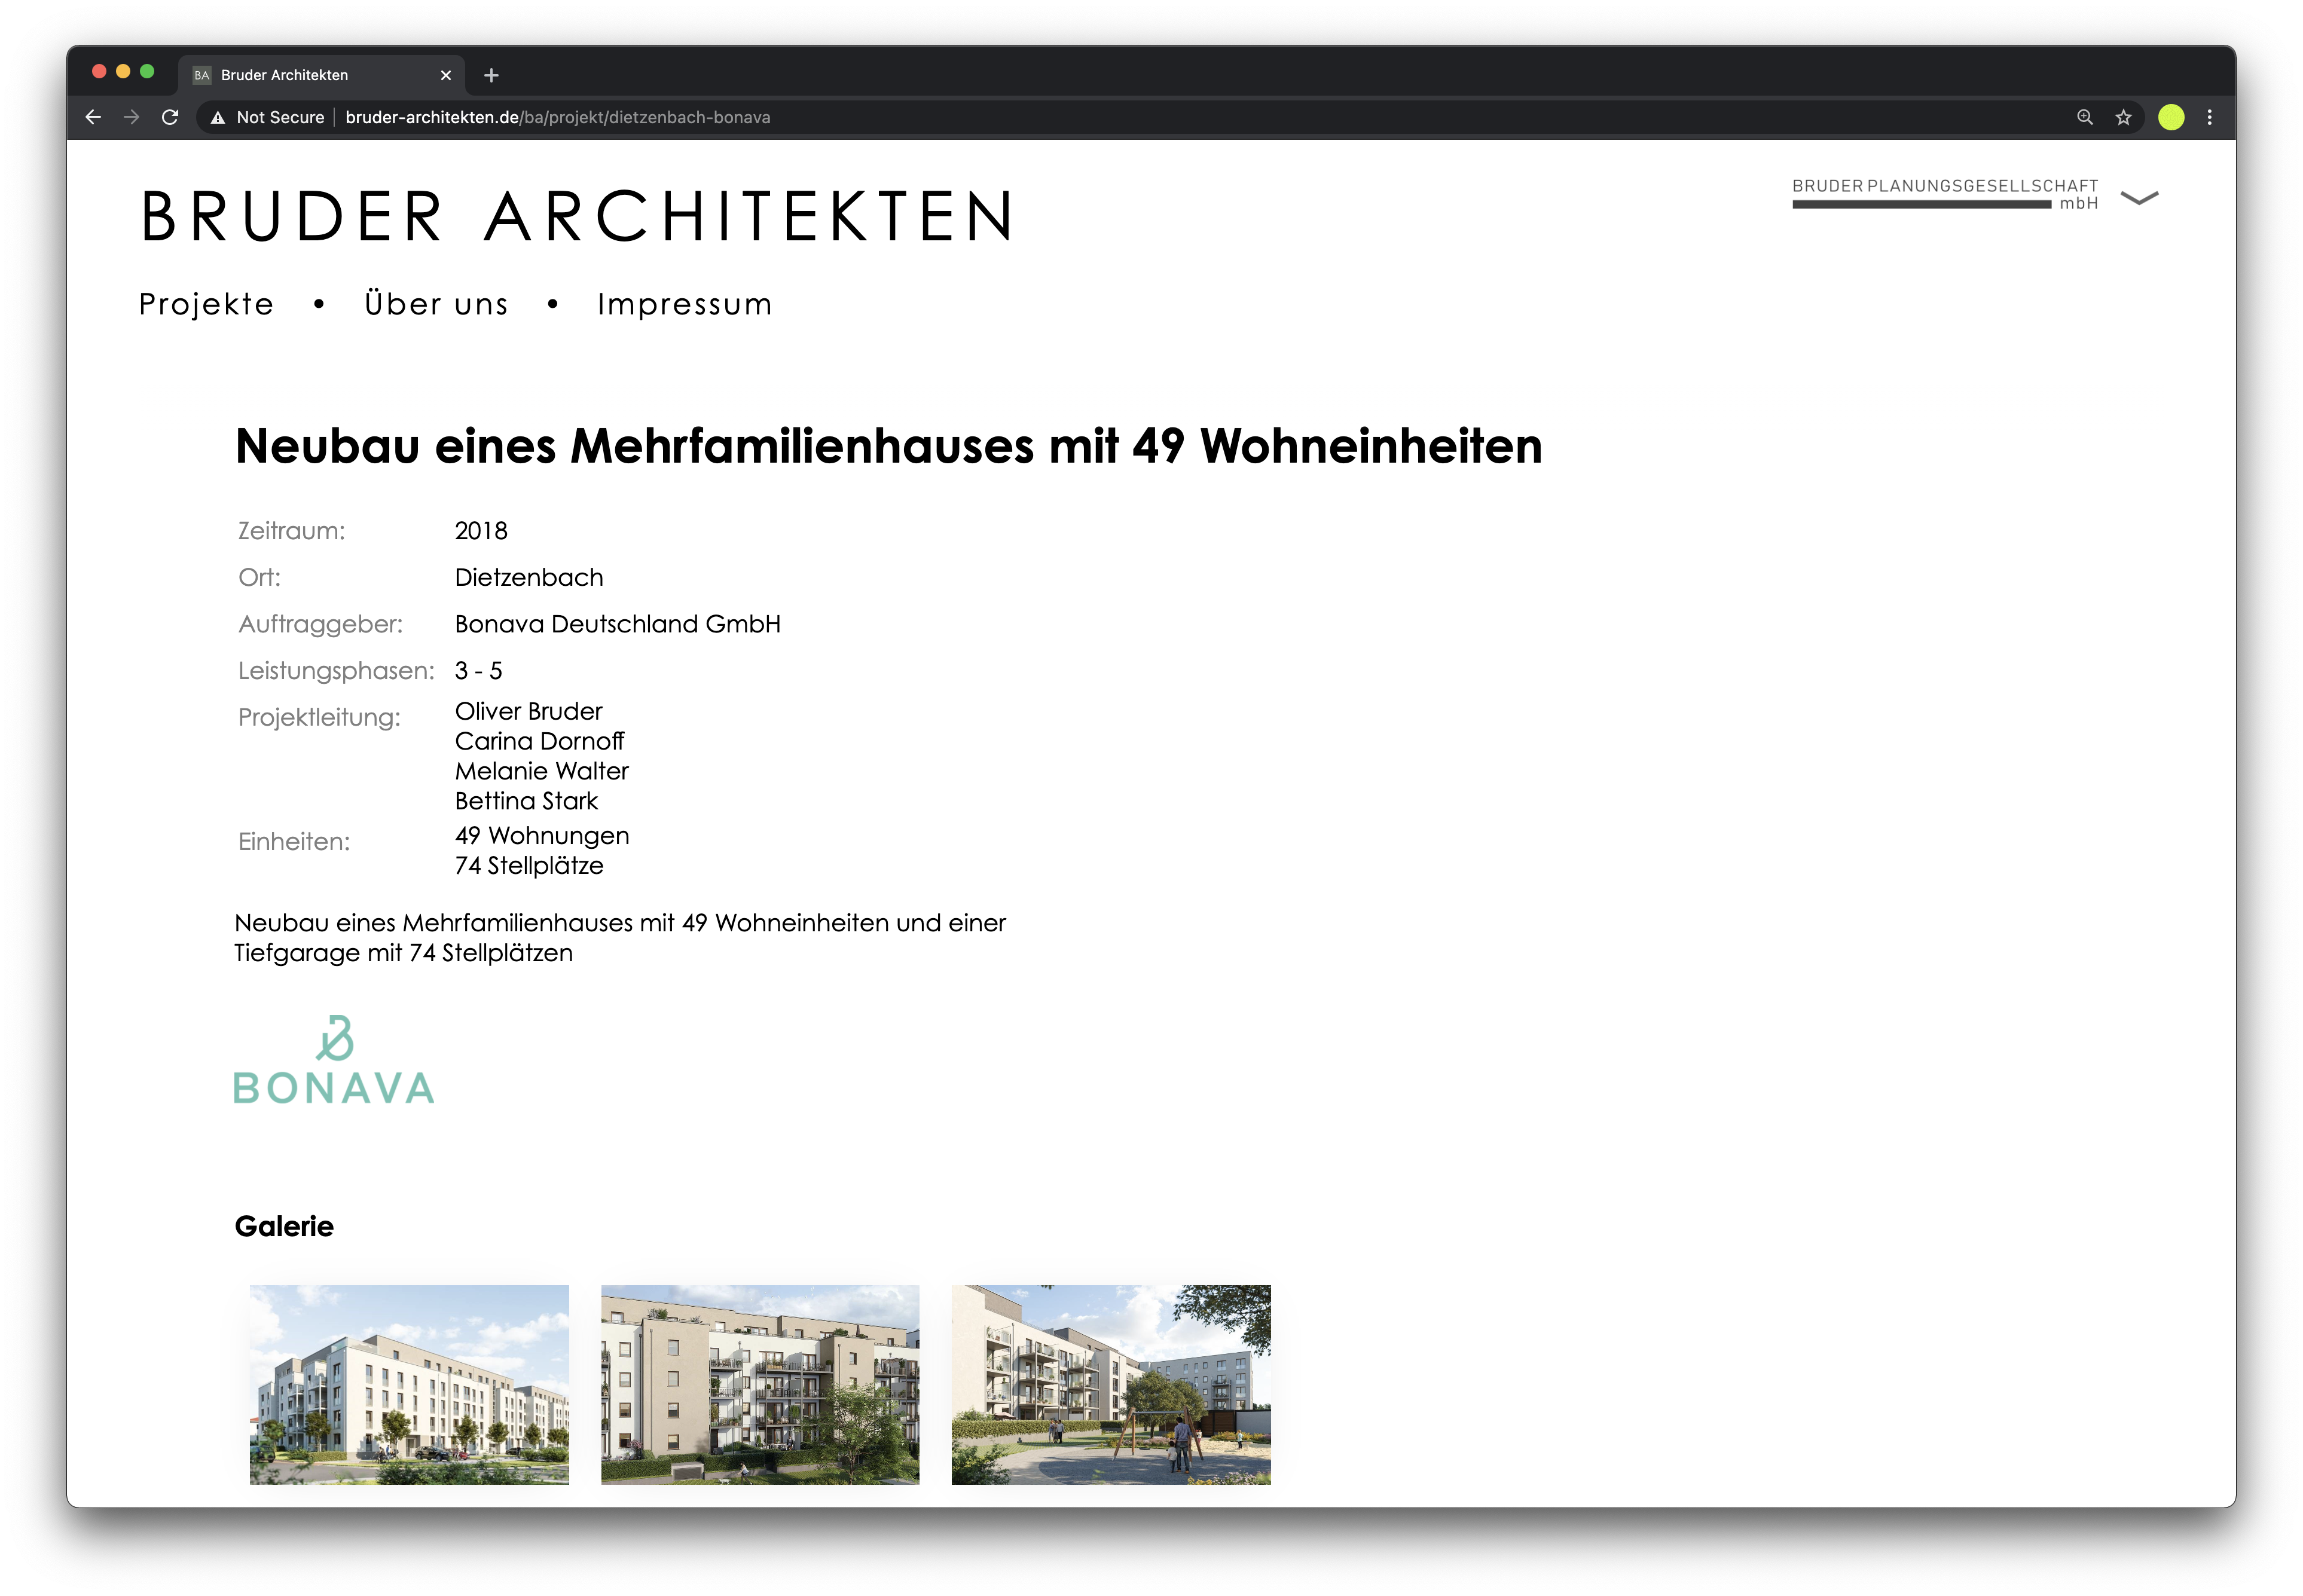Viewport: 2303px width, 1596px height.
Task: Close the Bruder Architekten tab
Action: click(x=446, y=75)
